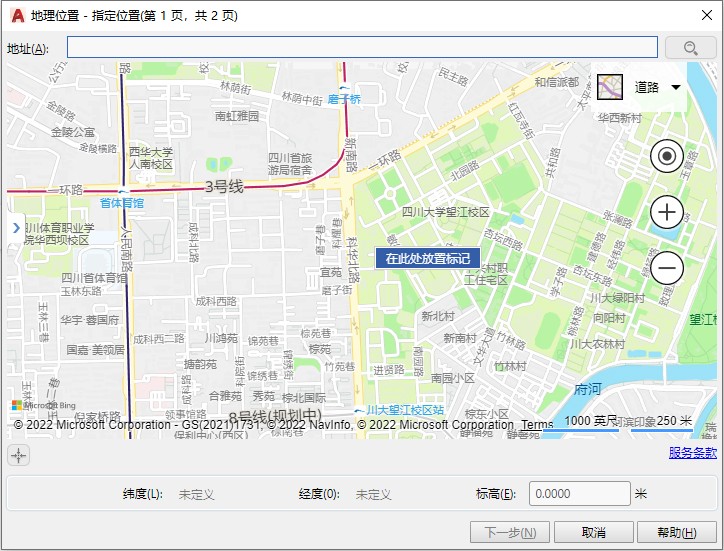Click the 华宇·蓉国府 map label
Image resolution: width=724 pixels, height=551 pixels.
coord(90,320)
